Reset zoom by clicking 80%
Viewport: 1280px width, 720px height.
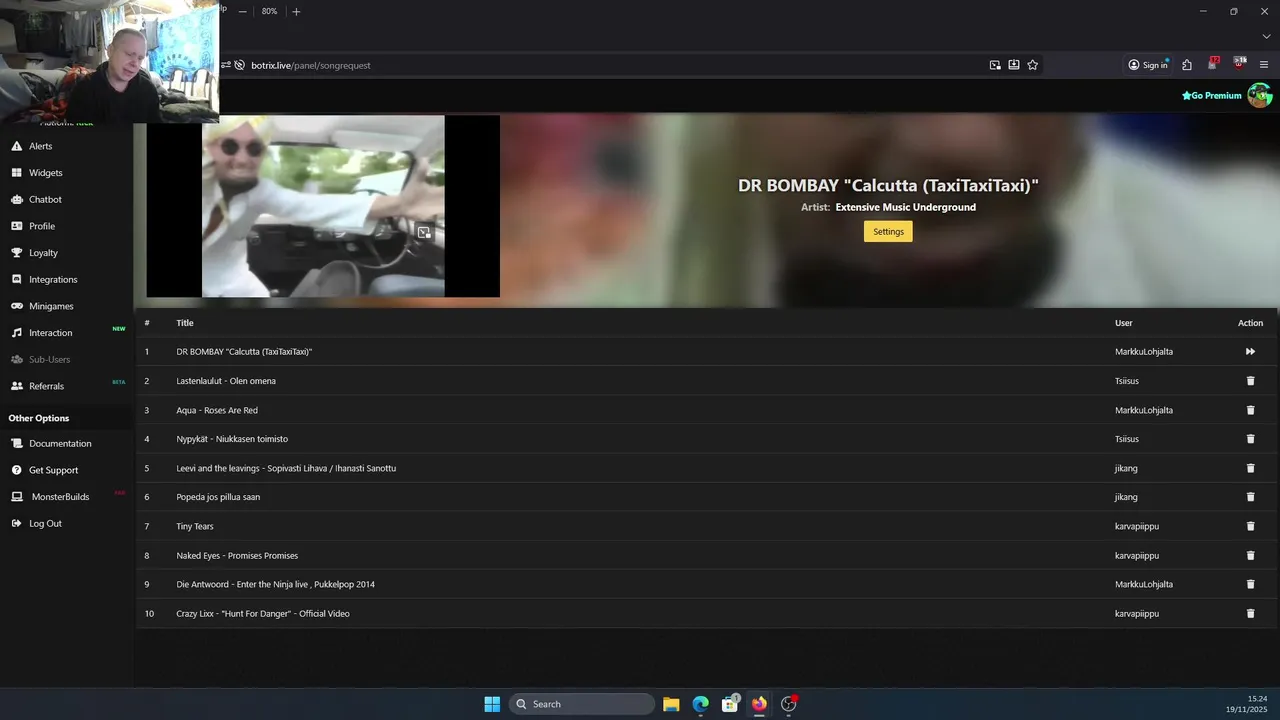[x=269, y=11]
